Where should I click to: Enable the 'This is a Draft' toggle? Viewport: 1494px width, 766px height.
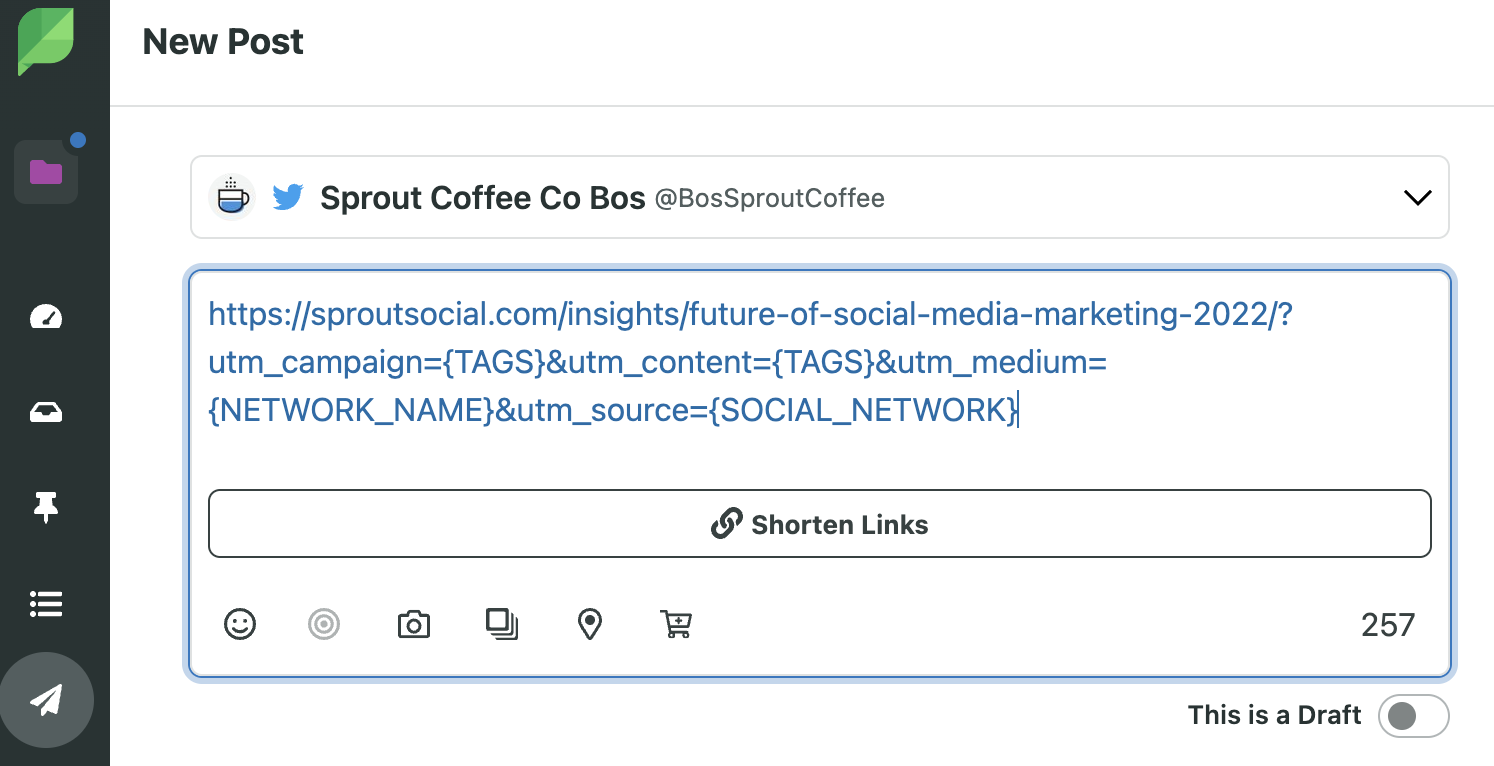[1414, 716]
